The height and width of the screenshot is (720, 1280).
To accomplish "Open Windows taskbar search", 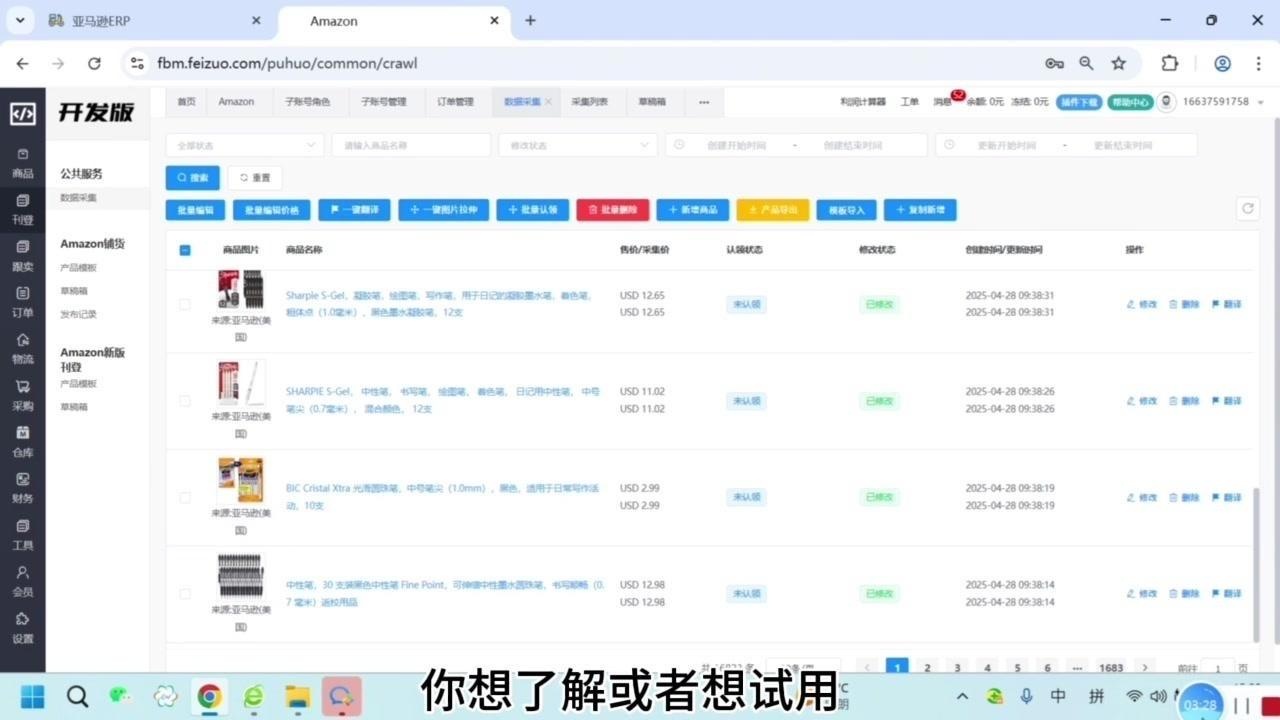I will [77, 696].
